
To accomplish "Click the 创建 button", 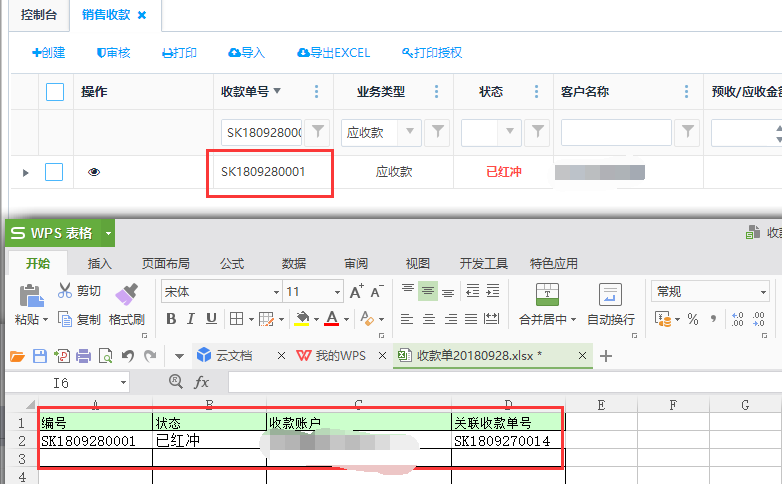I will (x=48, y=53).
